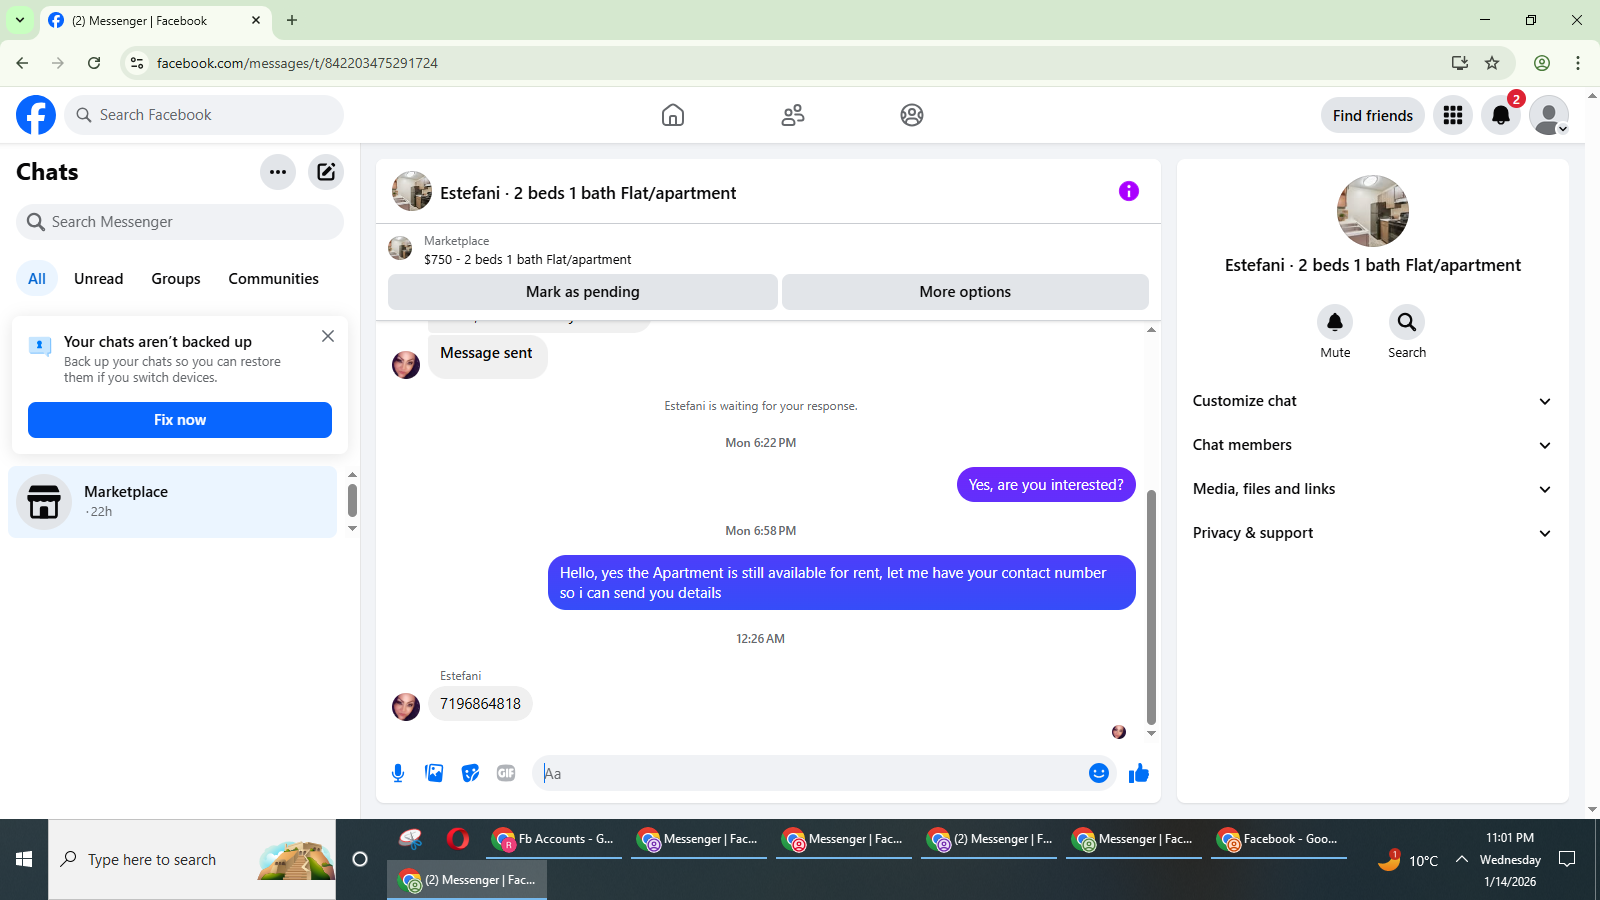Dismiss the chat backup notice
Screen dimensions: 1600x900
coord(328,336)
